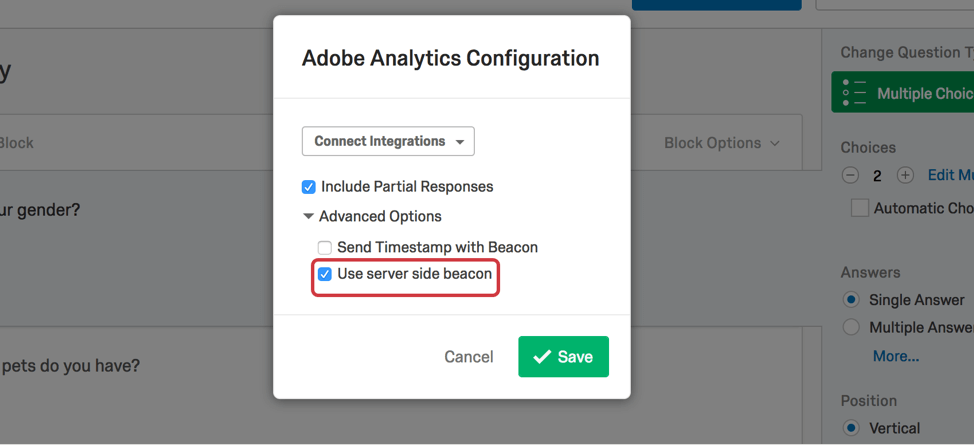The width and height of the screenshot is (974, 445).
Task: Open the Block Options dropdown
Action: tap(721, 143)
